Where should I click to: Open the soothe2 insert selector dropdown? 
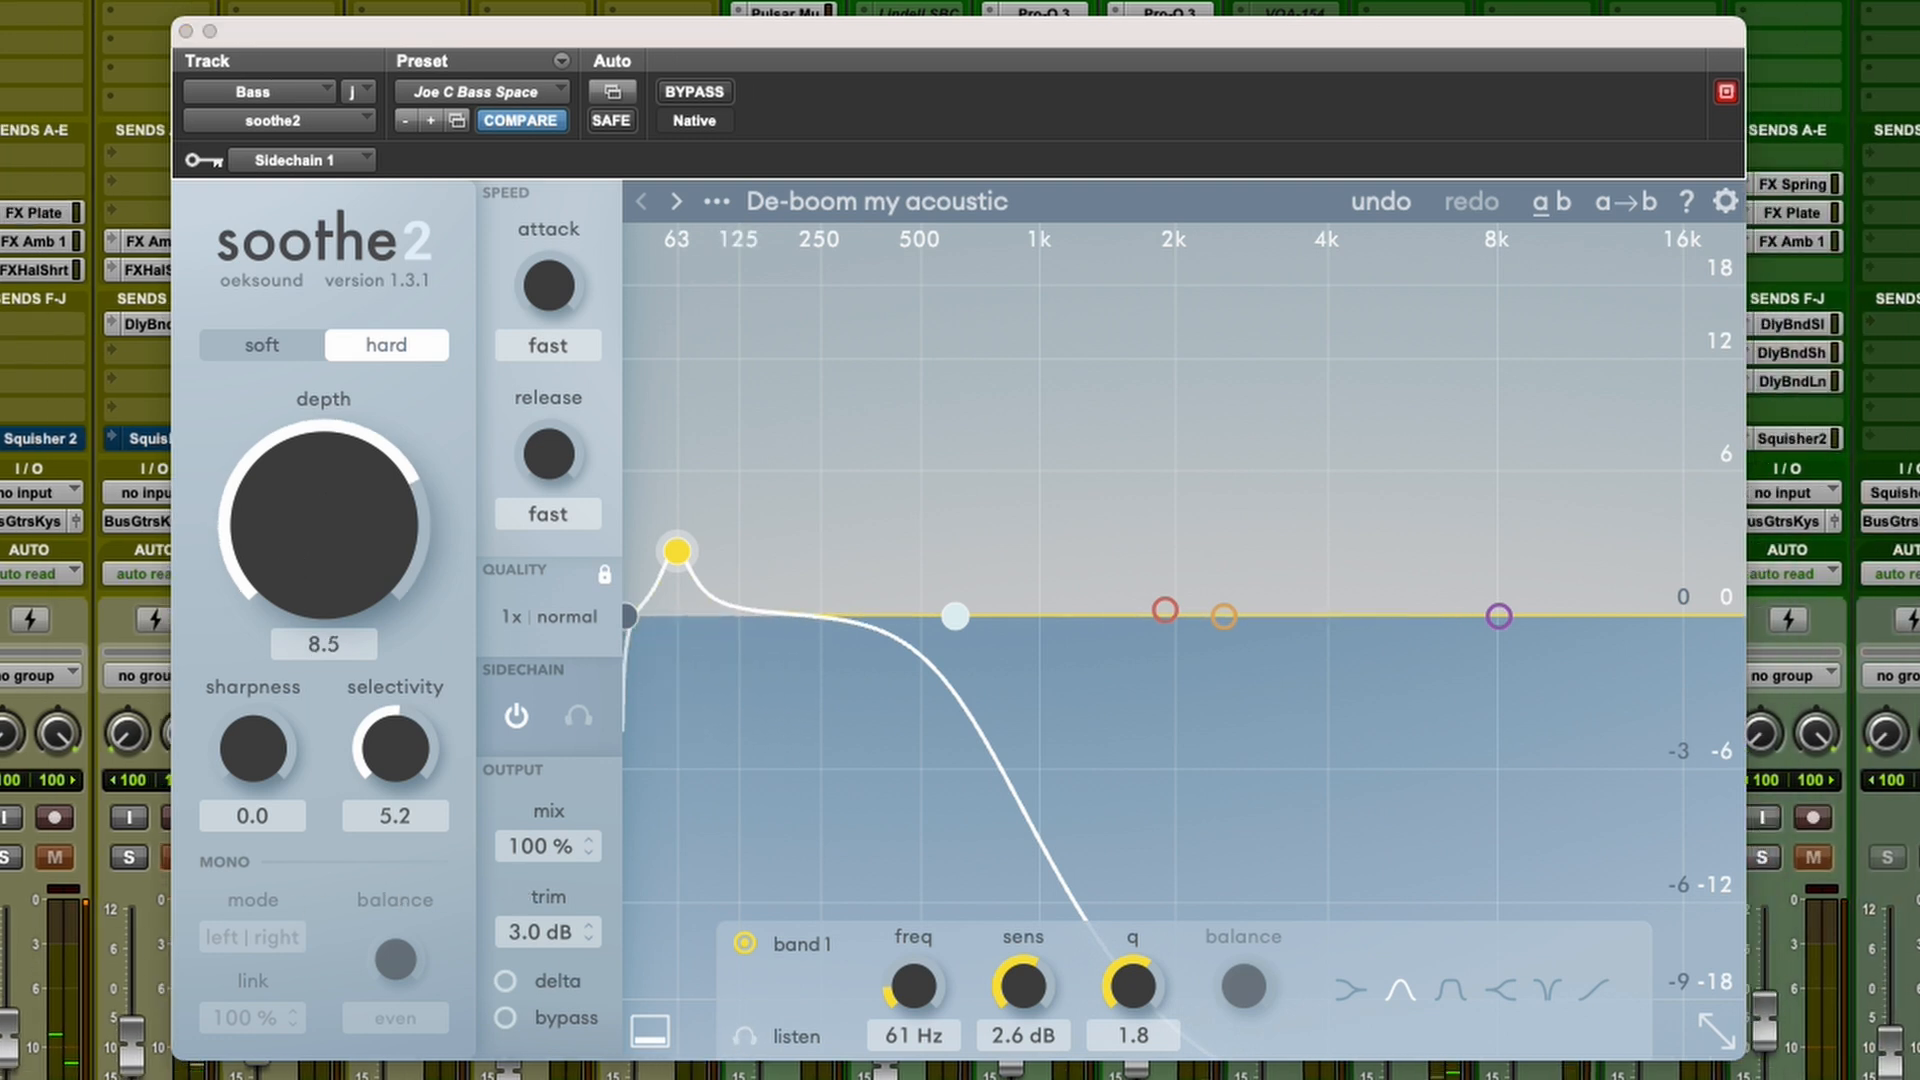tap(279, 120)
